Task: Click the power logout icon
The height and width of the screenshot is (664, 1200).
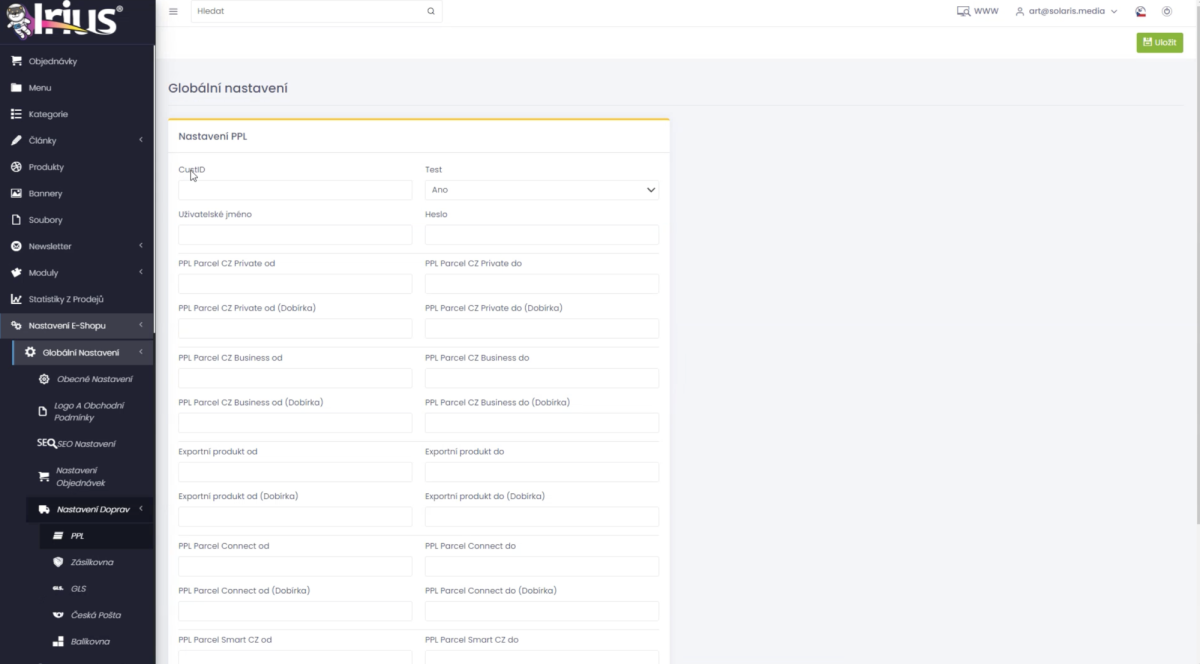Action: click(1167, 12)
